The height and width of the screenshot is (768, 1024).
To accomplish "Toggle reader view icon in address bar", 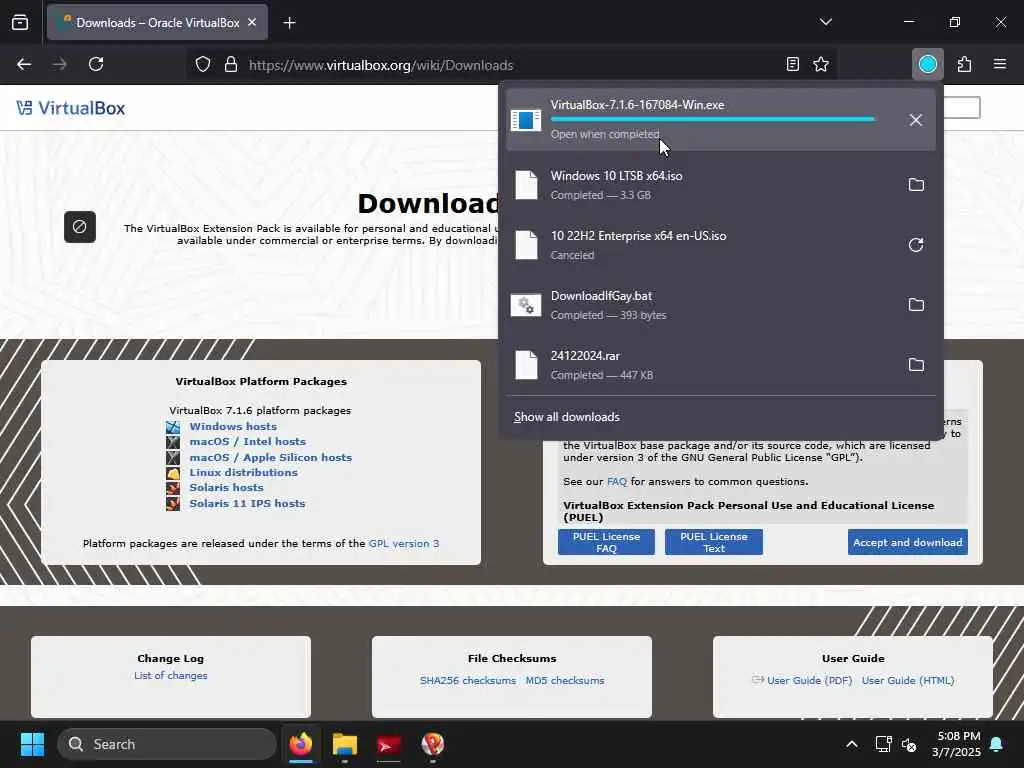I will click(x=792, y=64).
